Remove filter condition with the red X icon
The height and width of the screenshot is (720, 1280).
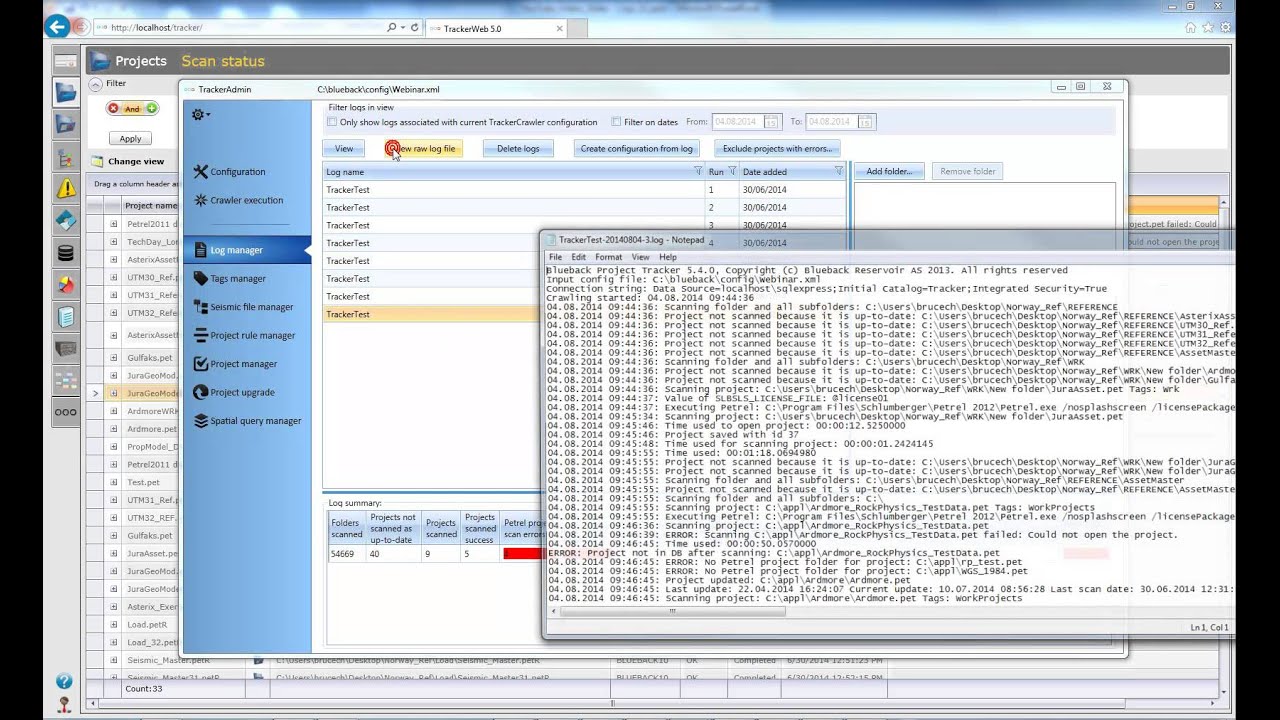tap(113, 109)
